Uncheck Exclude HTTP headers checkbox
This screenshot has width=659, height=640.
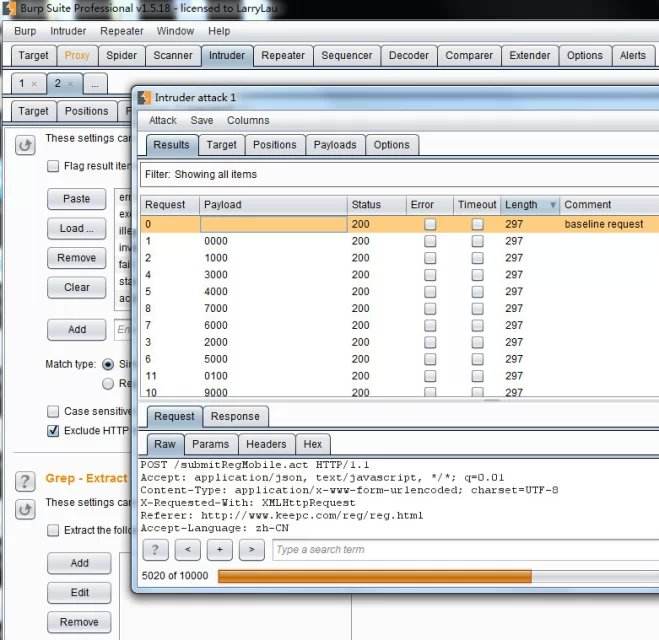pos(53,431)
